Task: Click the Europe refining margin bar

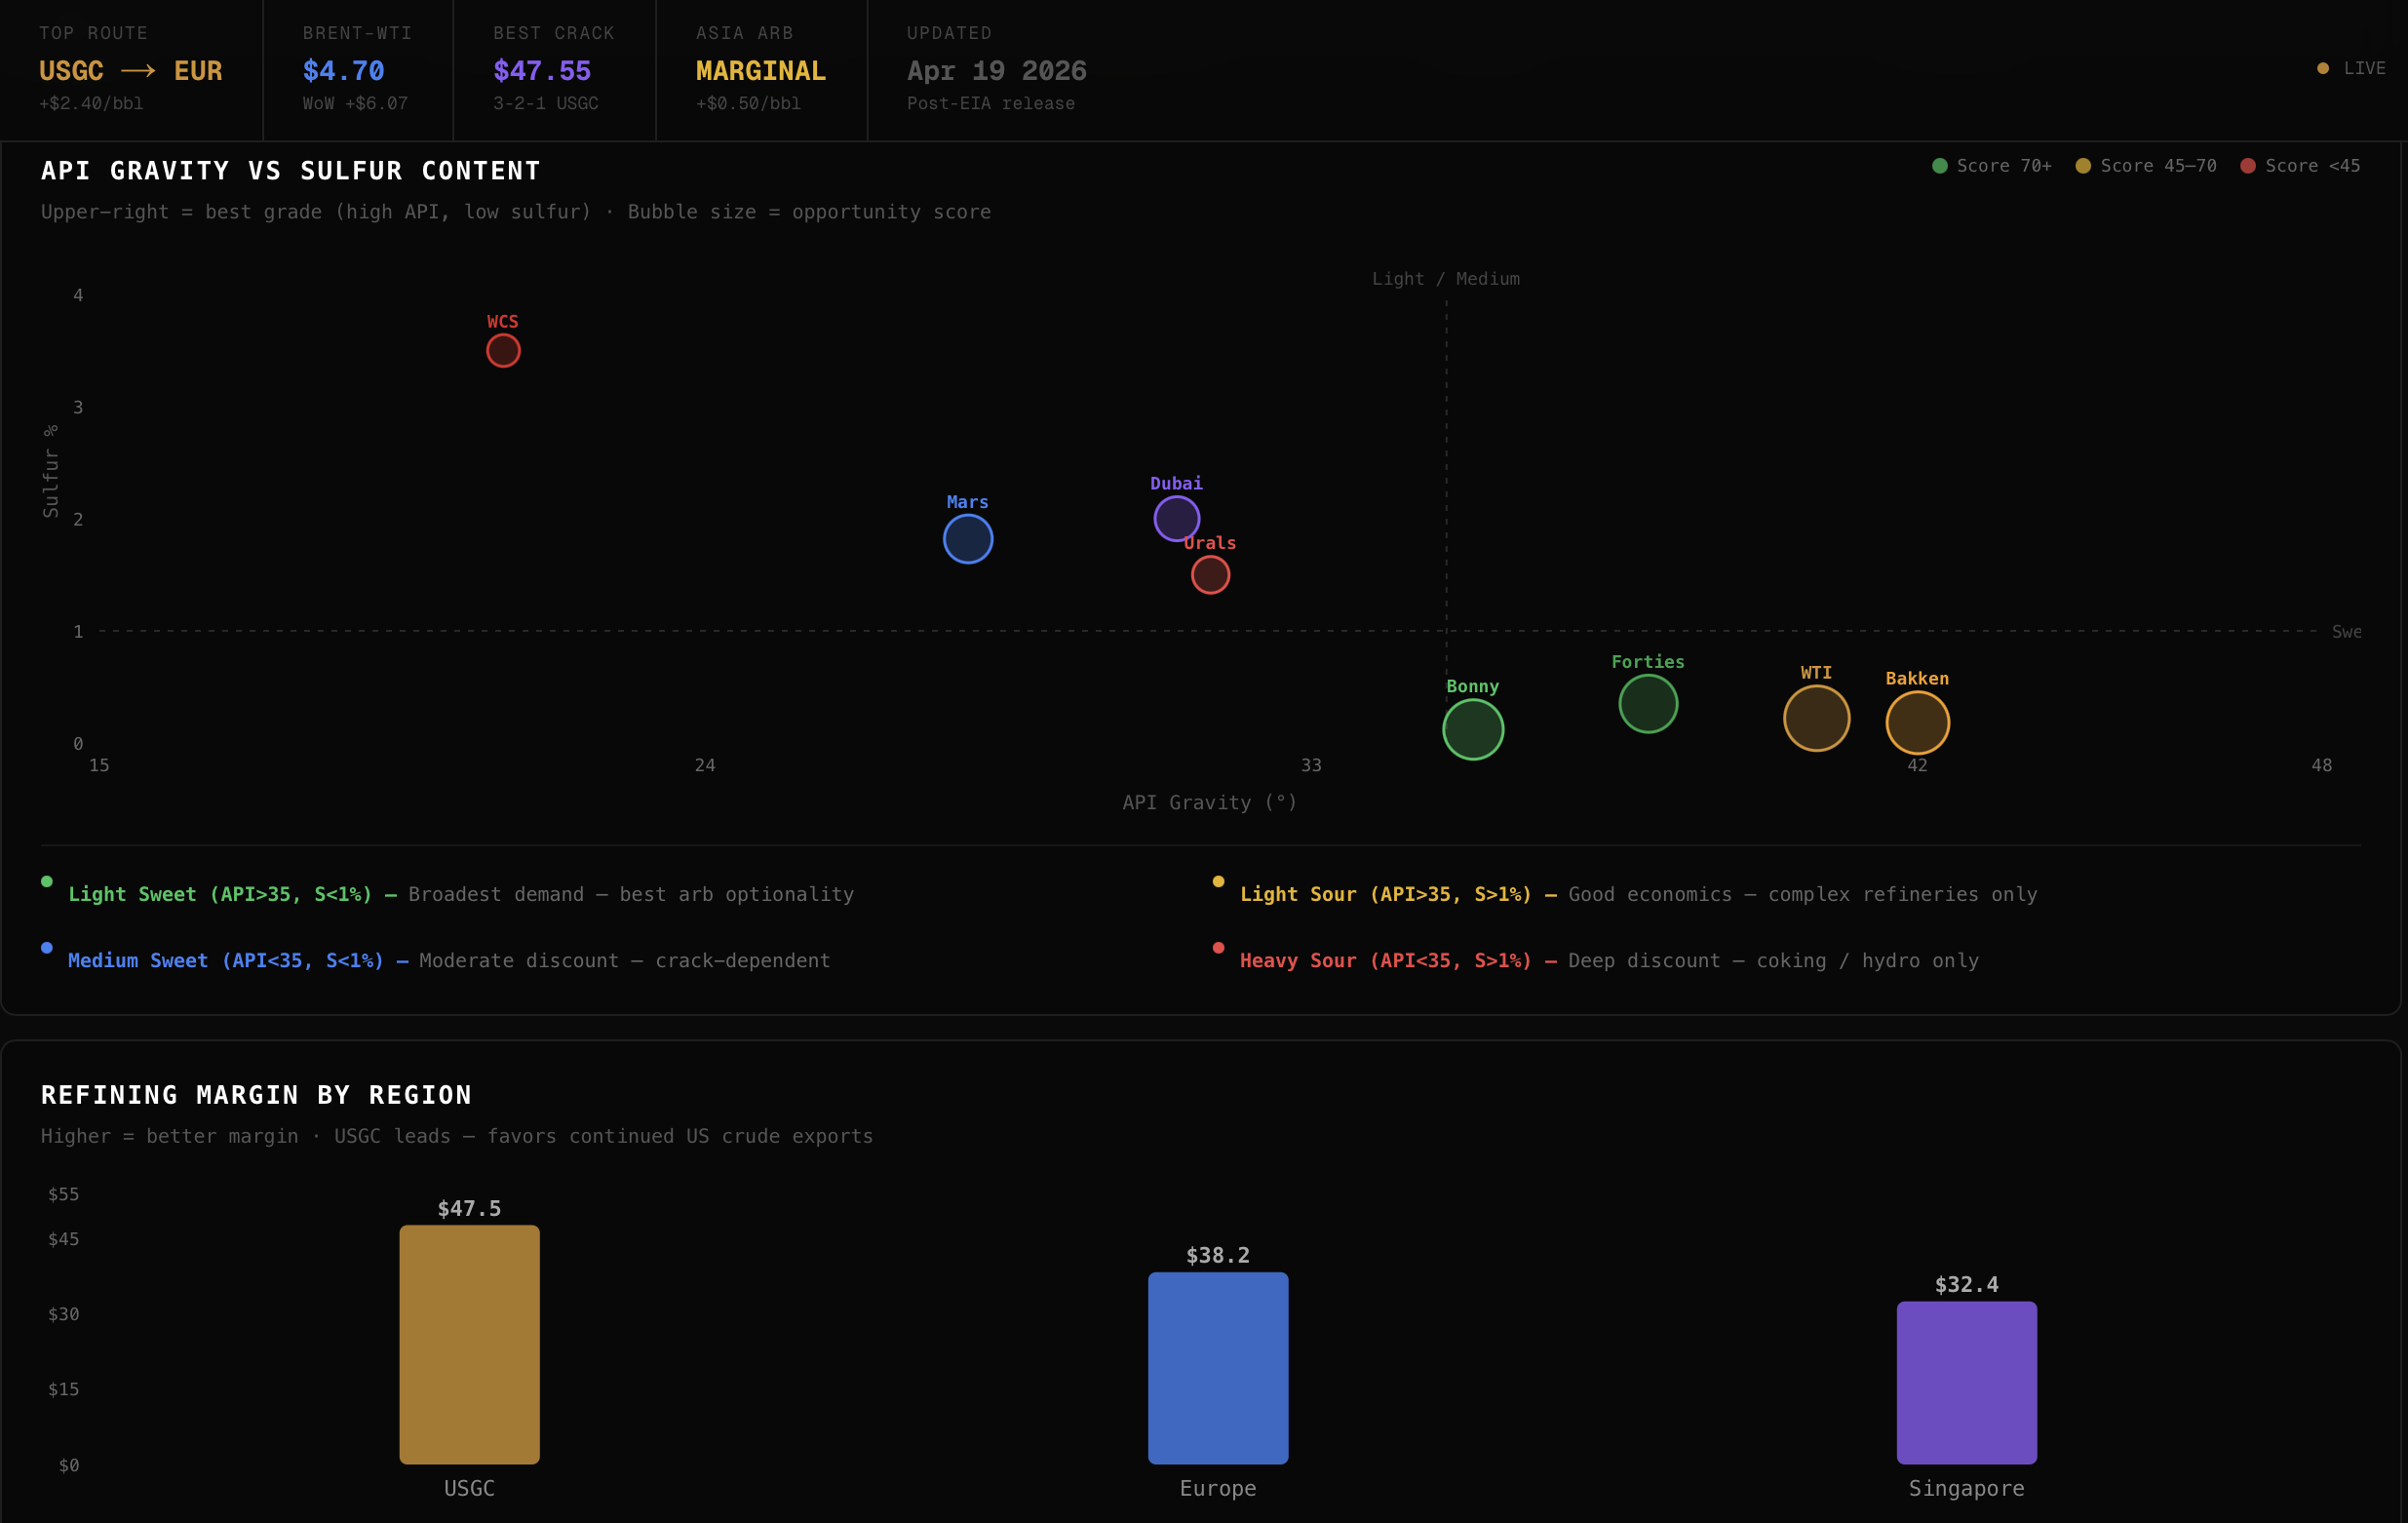Action: [x=1218, y=1368]
